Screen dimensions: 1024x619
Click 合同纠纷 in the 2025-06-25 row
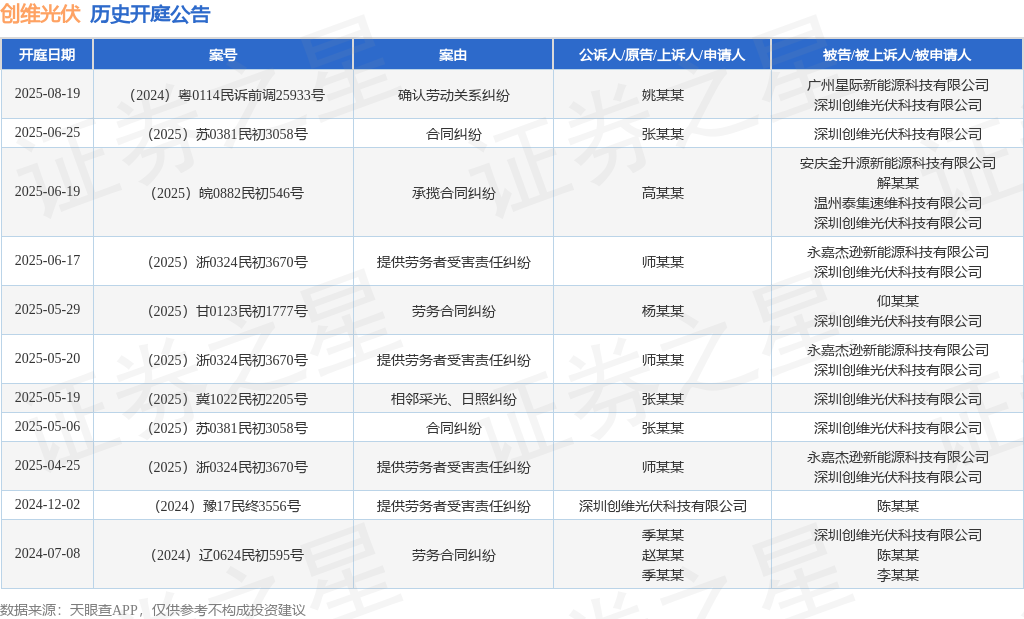pyautogui.click(x=453, y=135)
